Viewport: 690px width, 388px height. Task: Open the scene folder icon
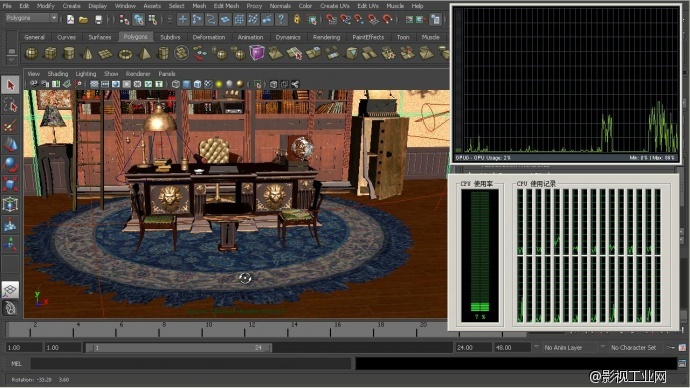point(84,19)
